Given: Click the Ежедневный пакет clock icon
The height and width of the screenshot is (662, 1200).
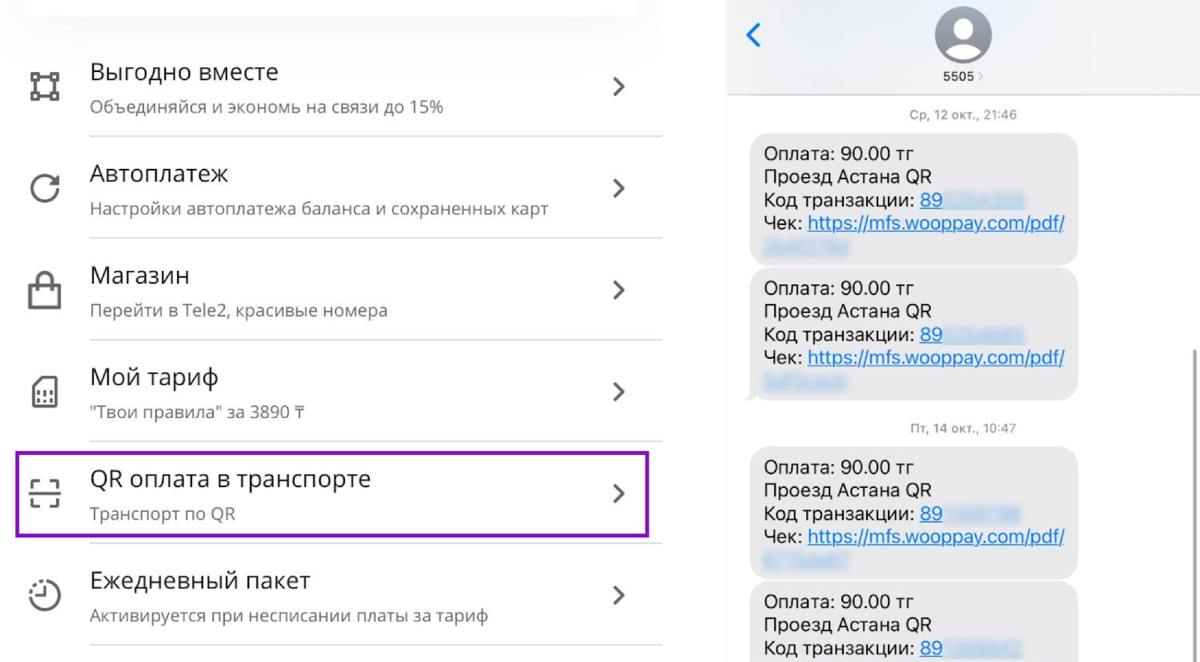Looking at the screenshot, I should (45, 596).
